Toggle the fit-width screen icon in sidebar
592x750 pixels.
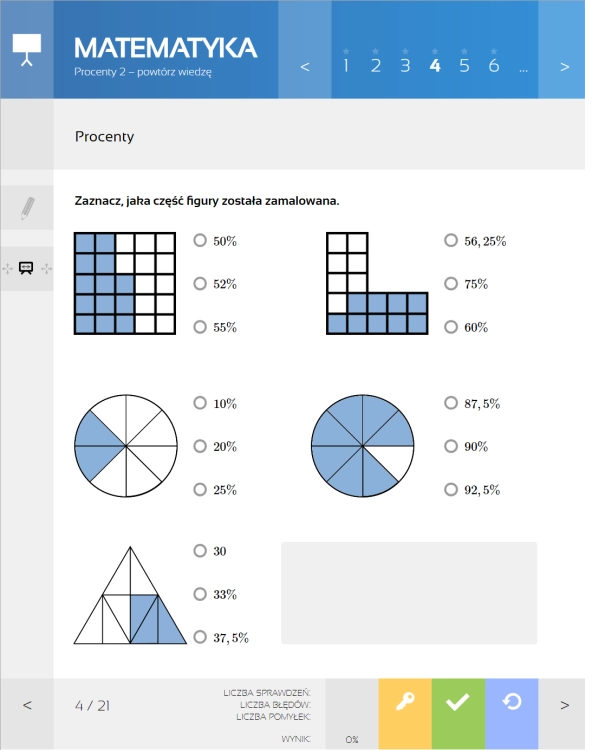tap(26, 268)
